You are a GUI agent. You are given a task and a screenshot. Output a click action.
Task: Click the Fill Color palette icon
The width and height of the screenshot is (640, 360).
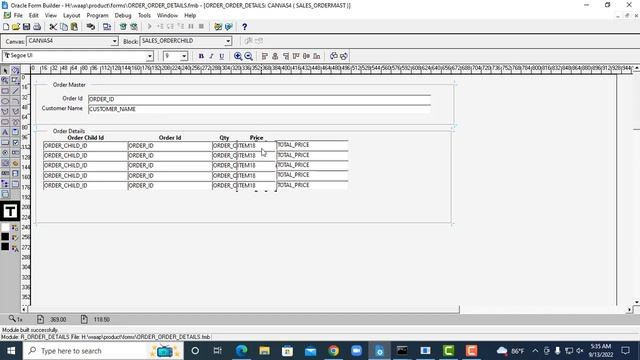(15, 227)
